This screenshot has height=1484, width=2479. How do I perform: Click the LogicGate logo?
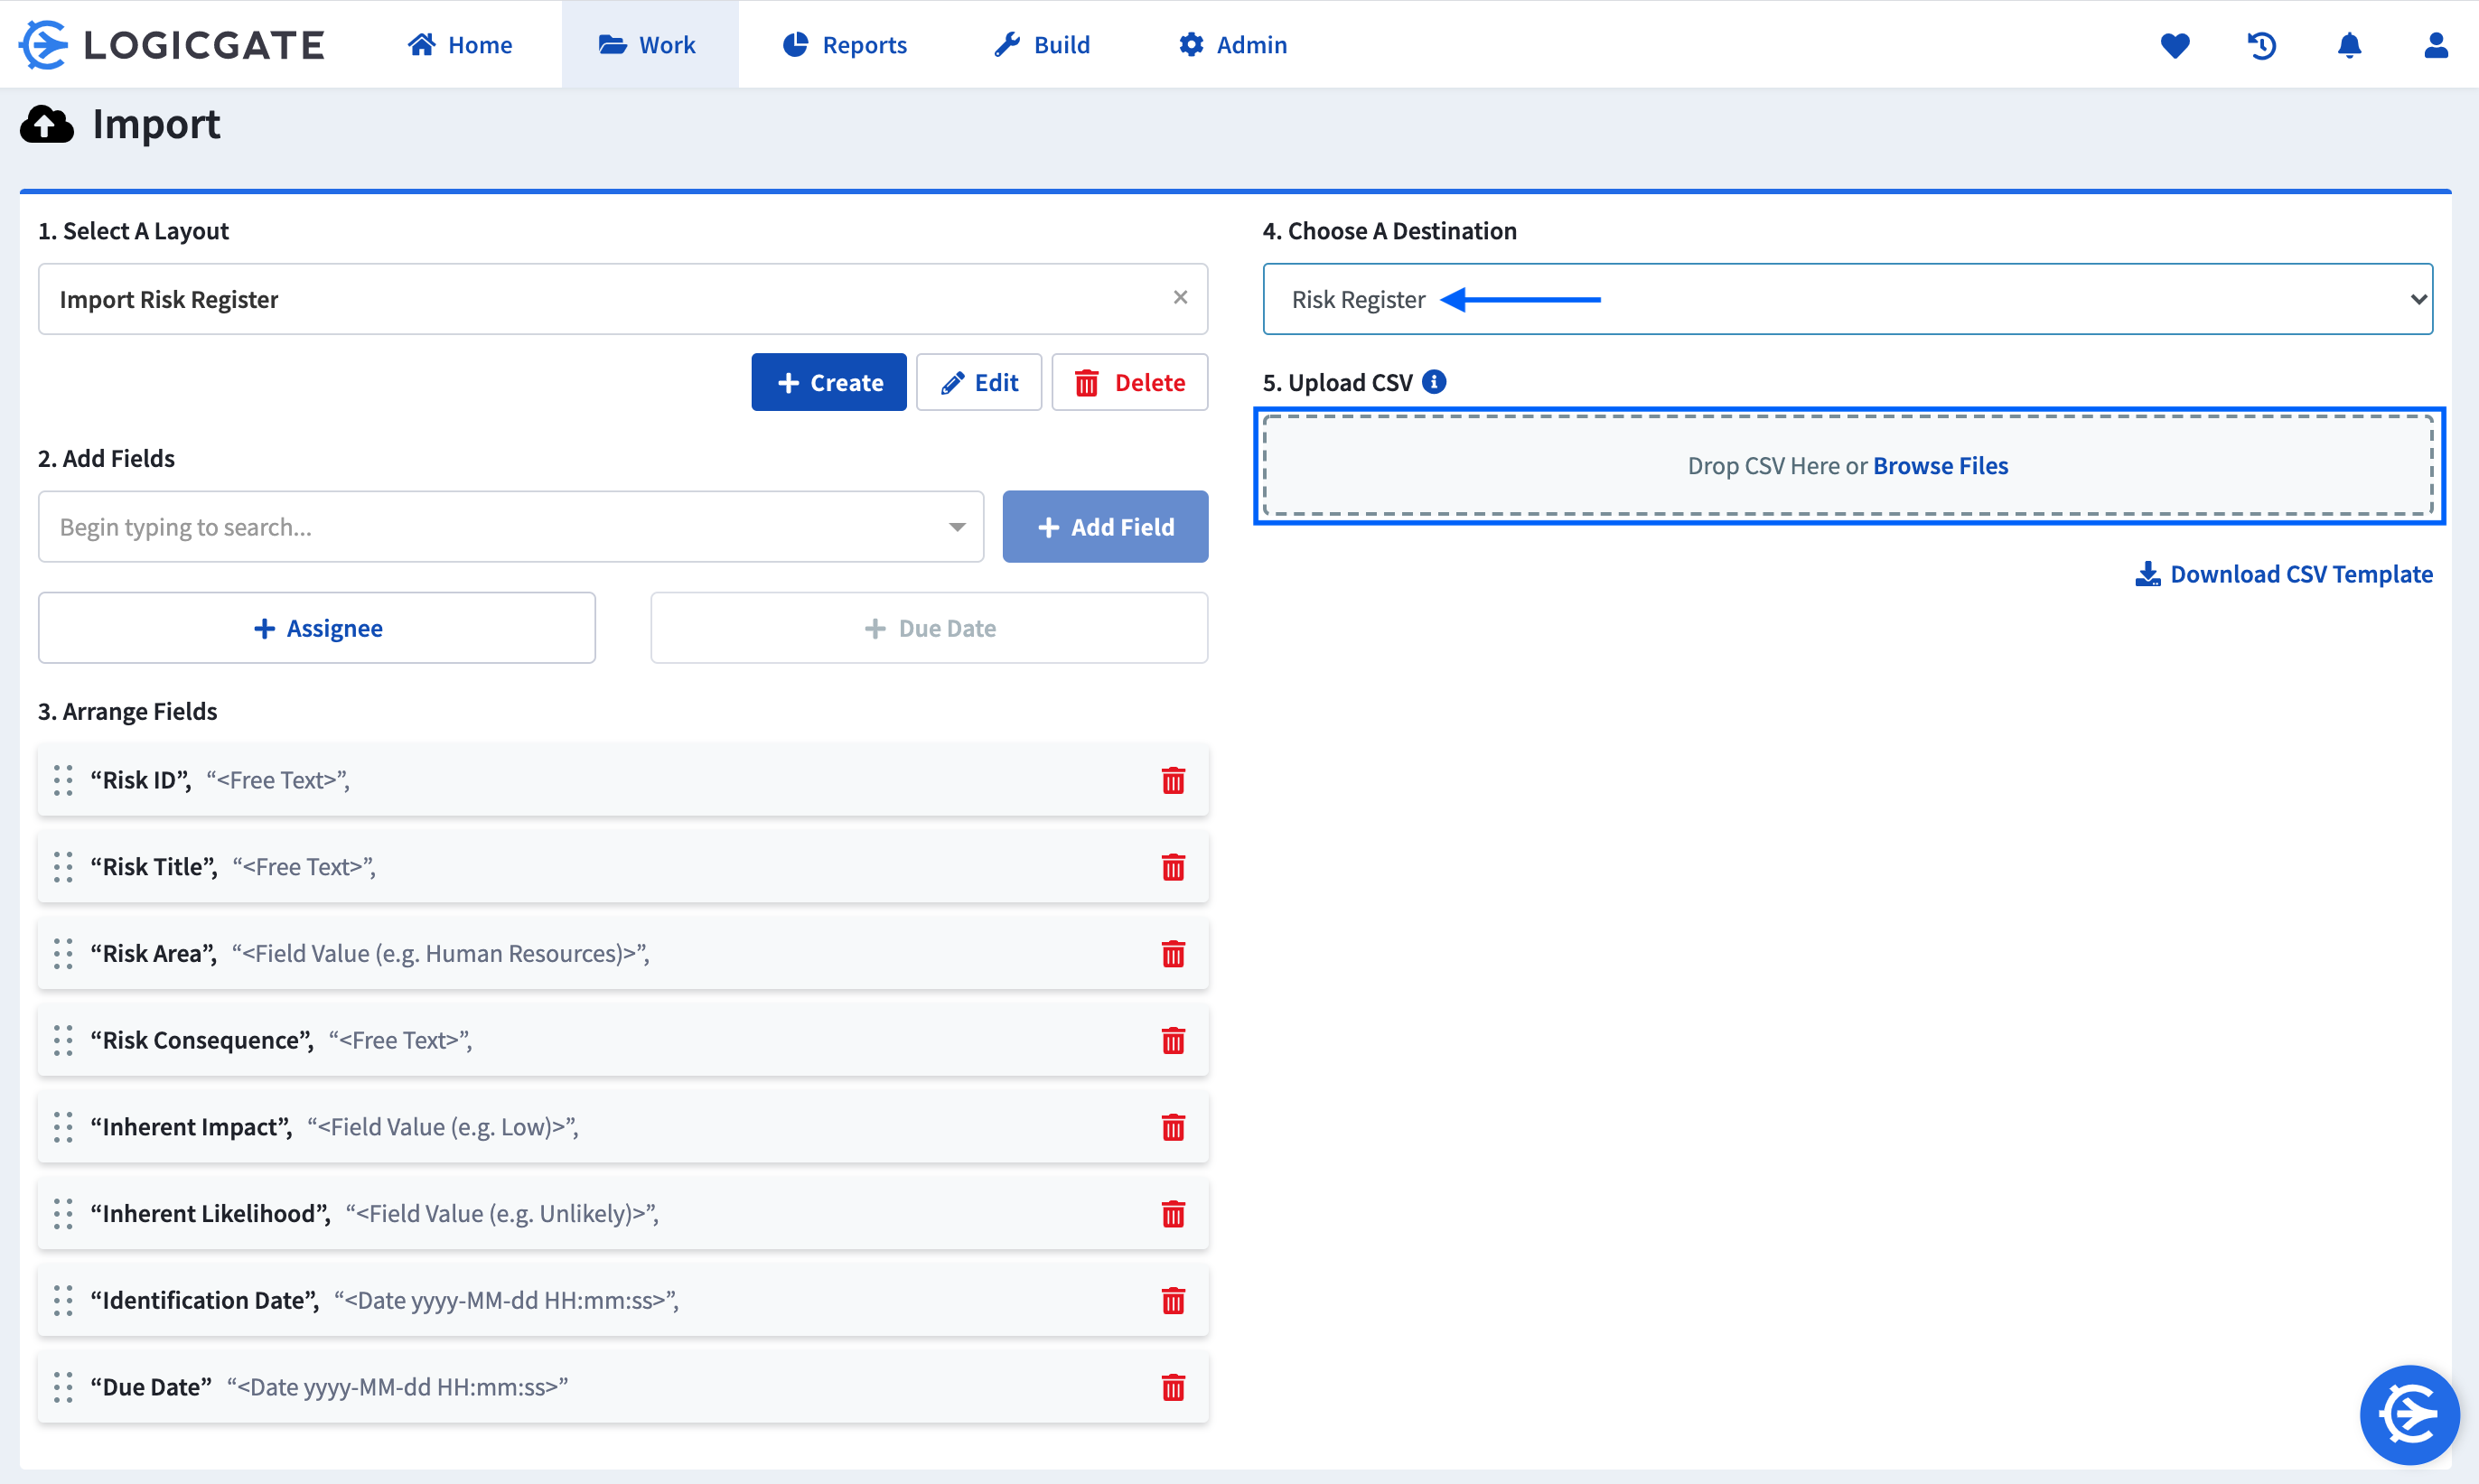172,44
